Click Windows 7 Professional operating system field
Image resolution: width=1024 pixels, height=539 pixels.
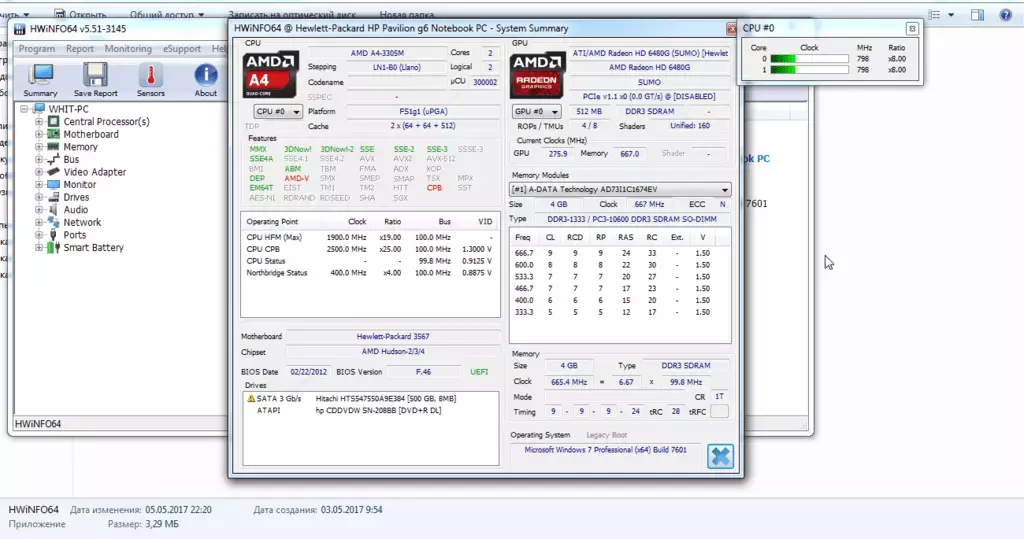pyautogui.click(x=605, y=450)
